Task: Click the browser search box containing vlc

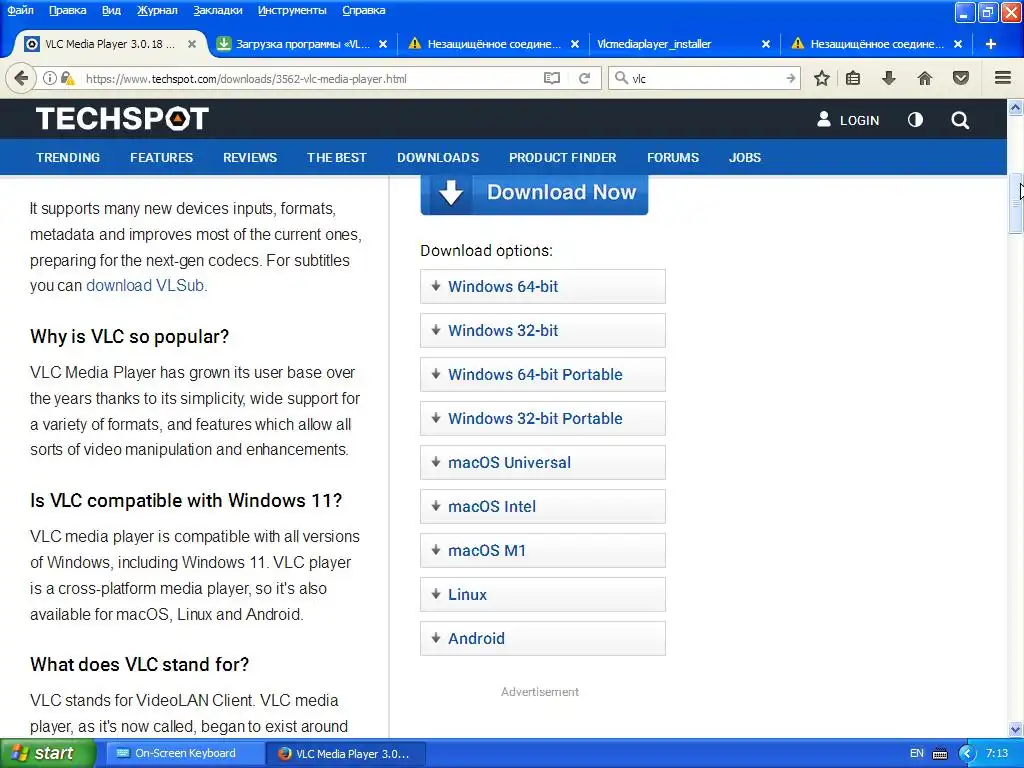Action: pos(705,78)
